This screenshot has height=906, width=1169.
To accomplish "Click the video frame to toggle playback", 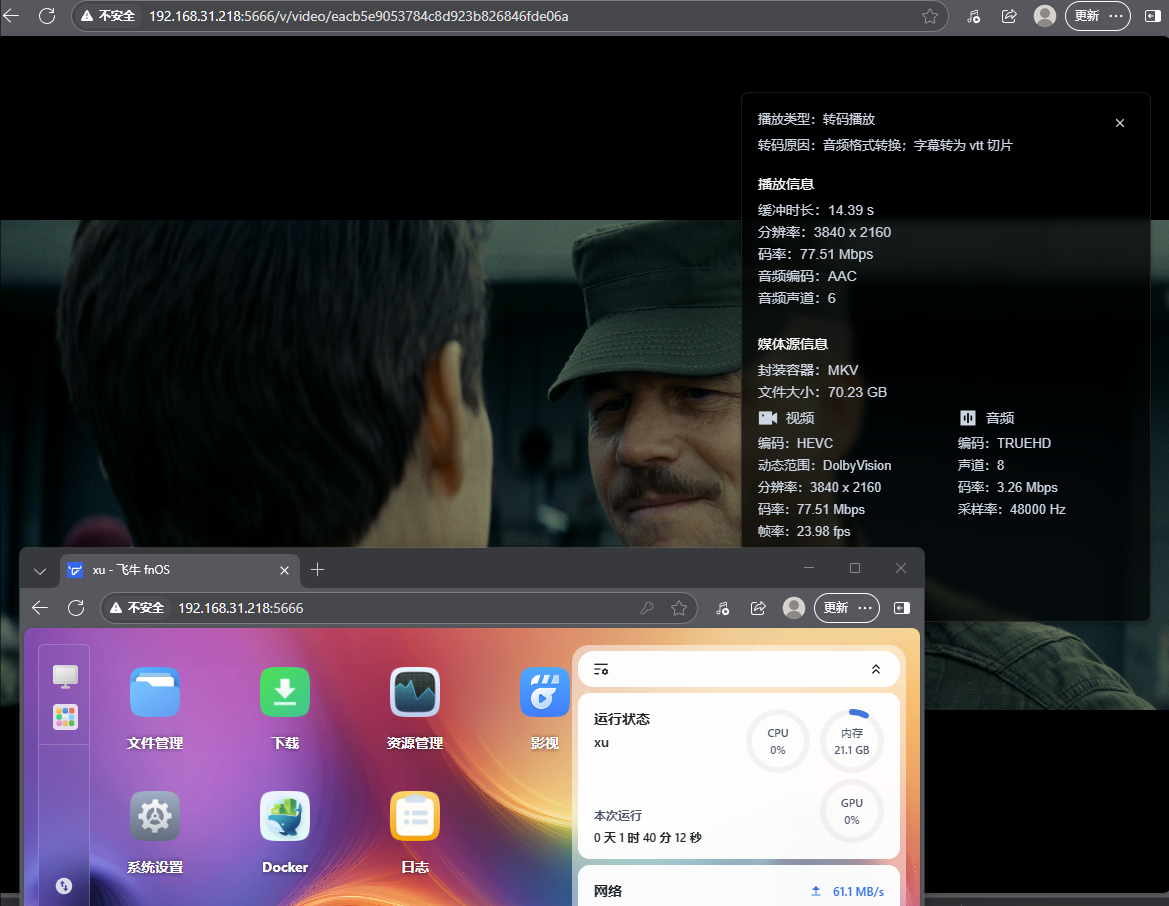I will tap(371, 384).
